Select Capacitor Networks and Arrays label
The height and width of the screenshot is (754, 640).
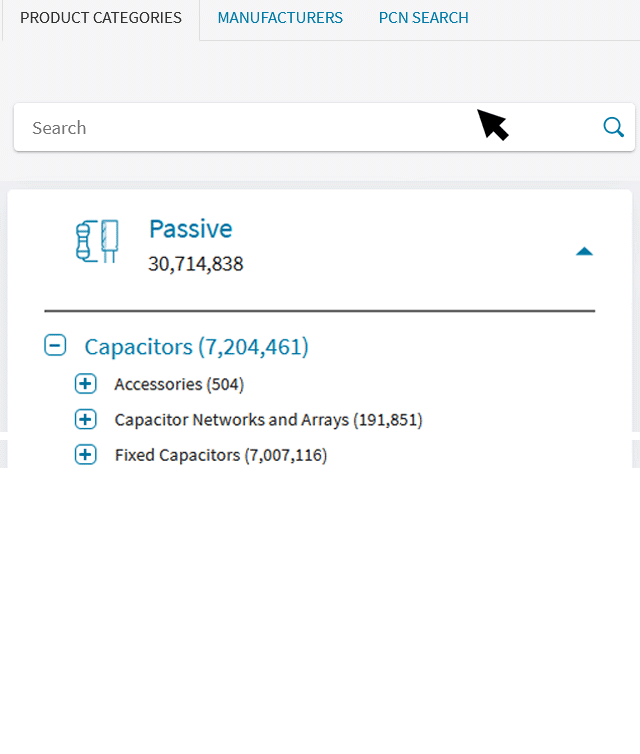[x=232, y=420]
